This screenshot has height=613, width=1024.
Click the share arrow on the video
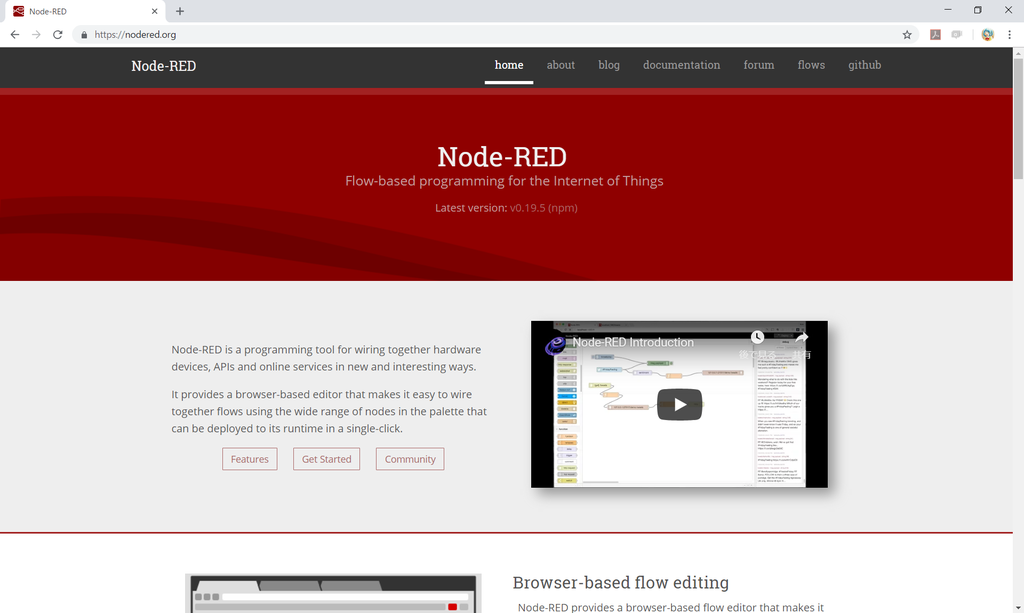tap(802, 338)
